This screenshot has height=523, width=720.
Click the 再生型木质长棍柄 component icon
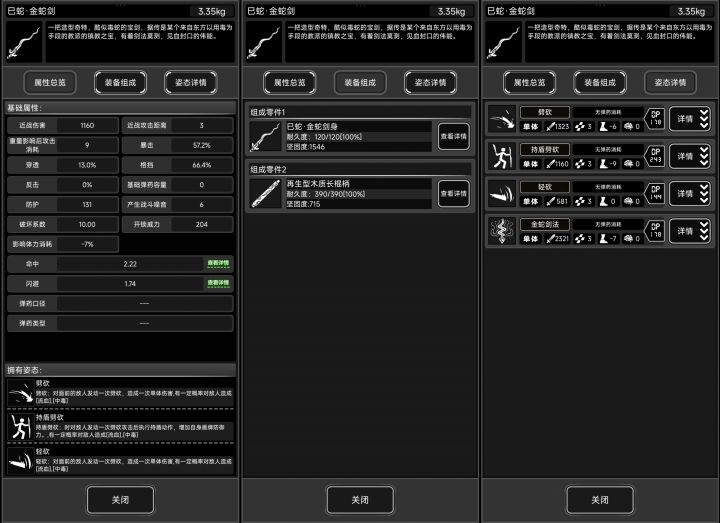(x=265, y=193)
